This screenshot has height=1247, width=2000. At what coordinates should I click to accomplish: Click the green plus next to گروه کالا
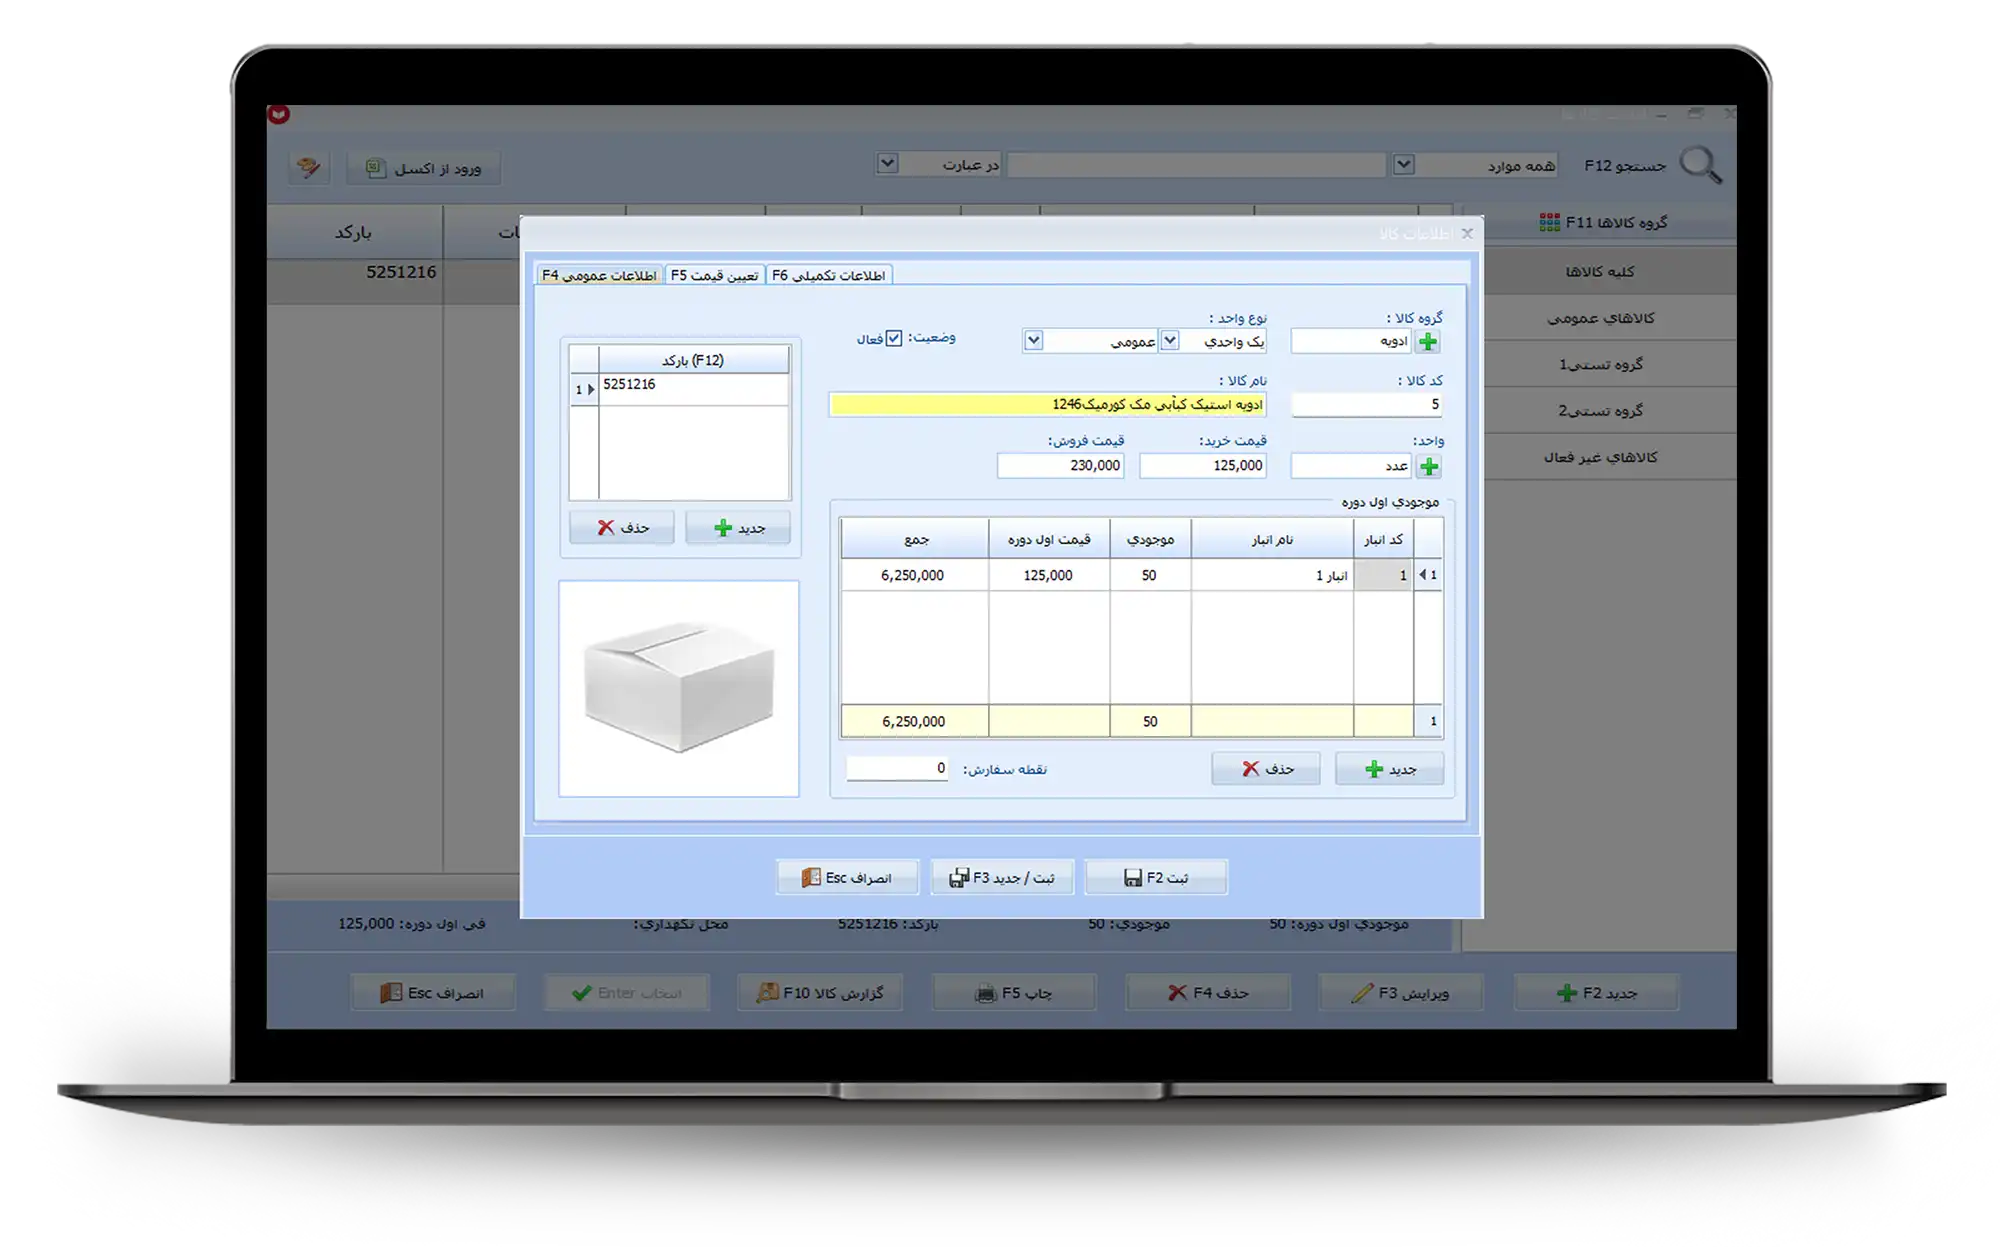(1428, 342)
